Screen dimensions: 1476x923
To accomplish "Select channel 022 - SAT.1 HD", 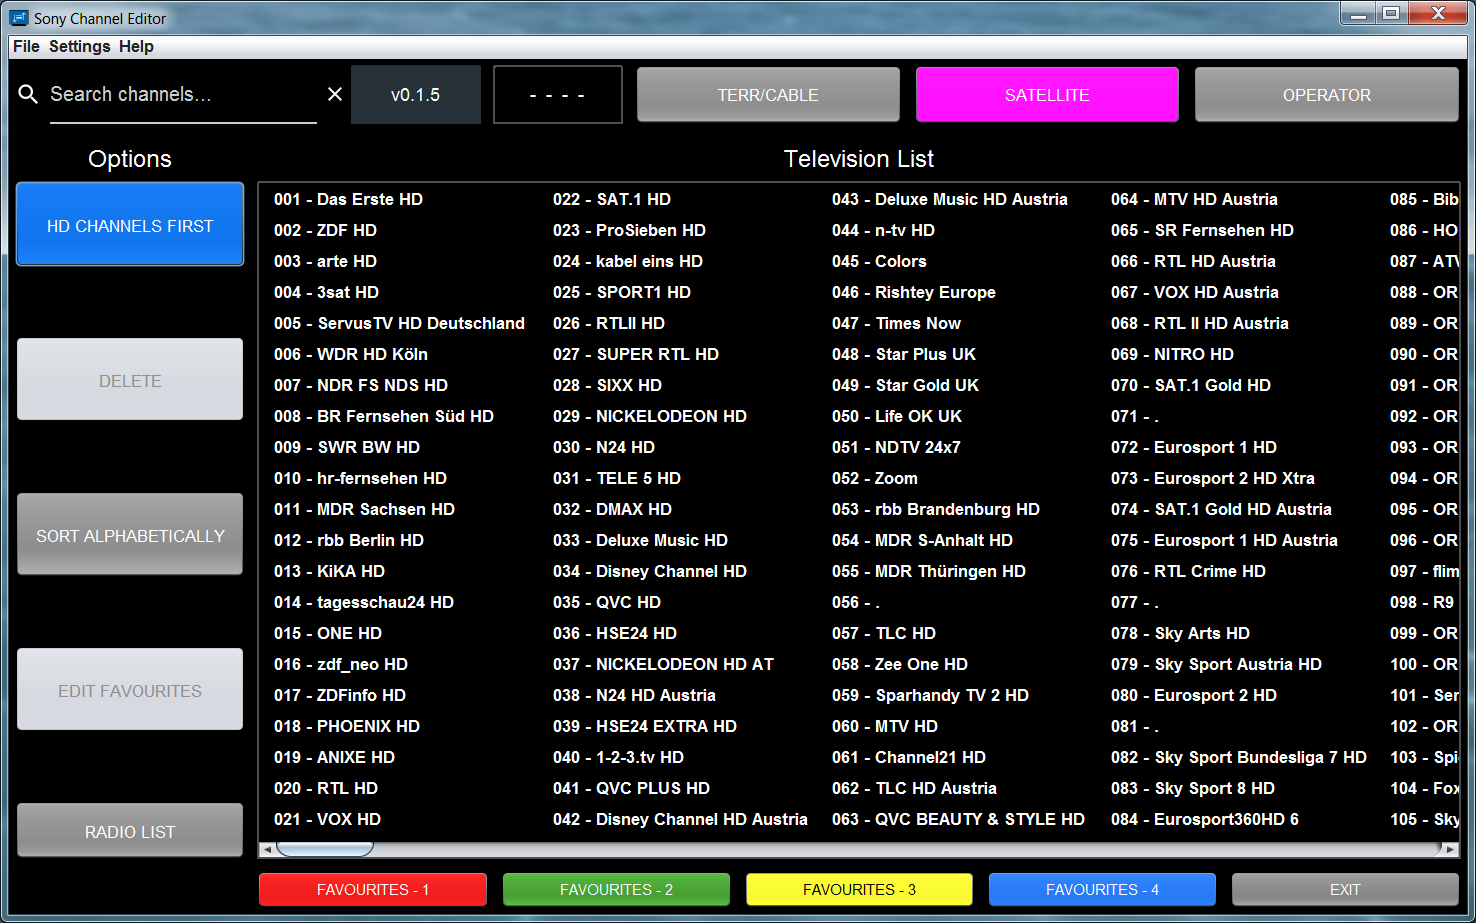I will [x=612, y=199].
